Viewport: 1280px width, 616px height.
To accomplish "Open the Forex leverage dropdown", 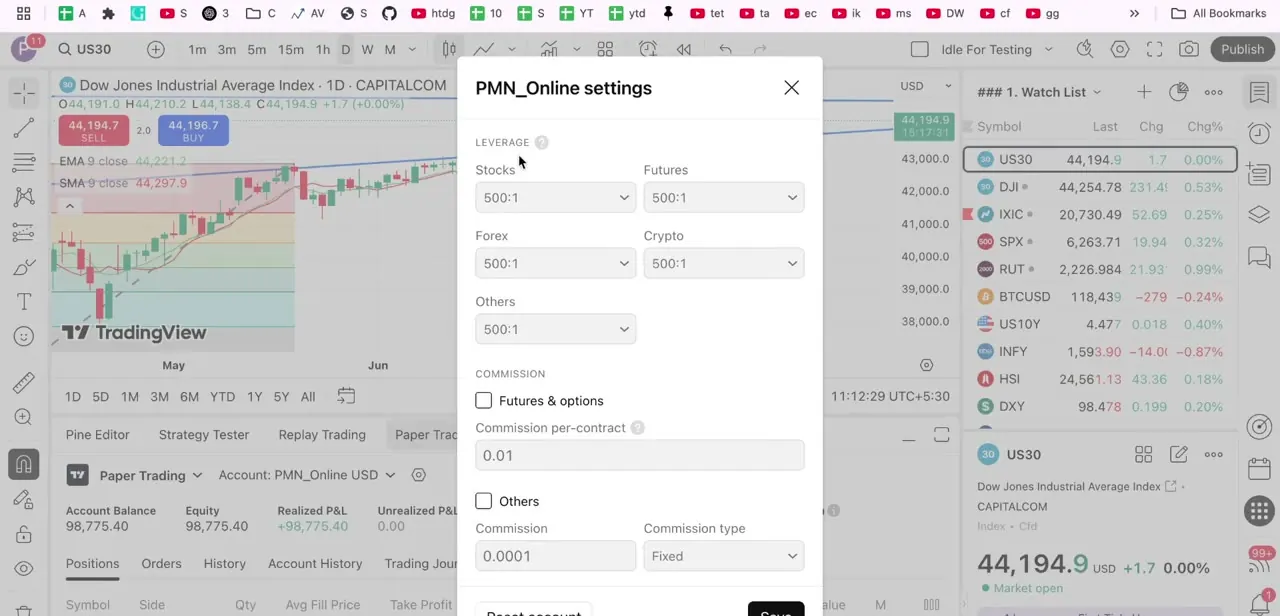I will [555, 264].
